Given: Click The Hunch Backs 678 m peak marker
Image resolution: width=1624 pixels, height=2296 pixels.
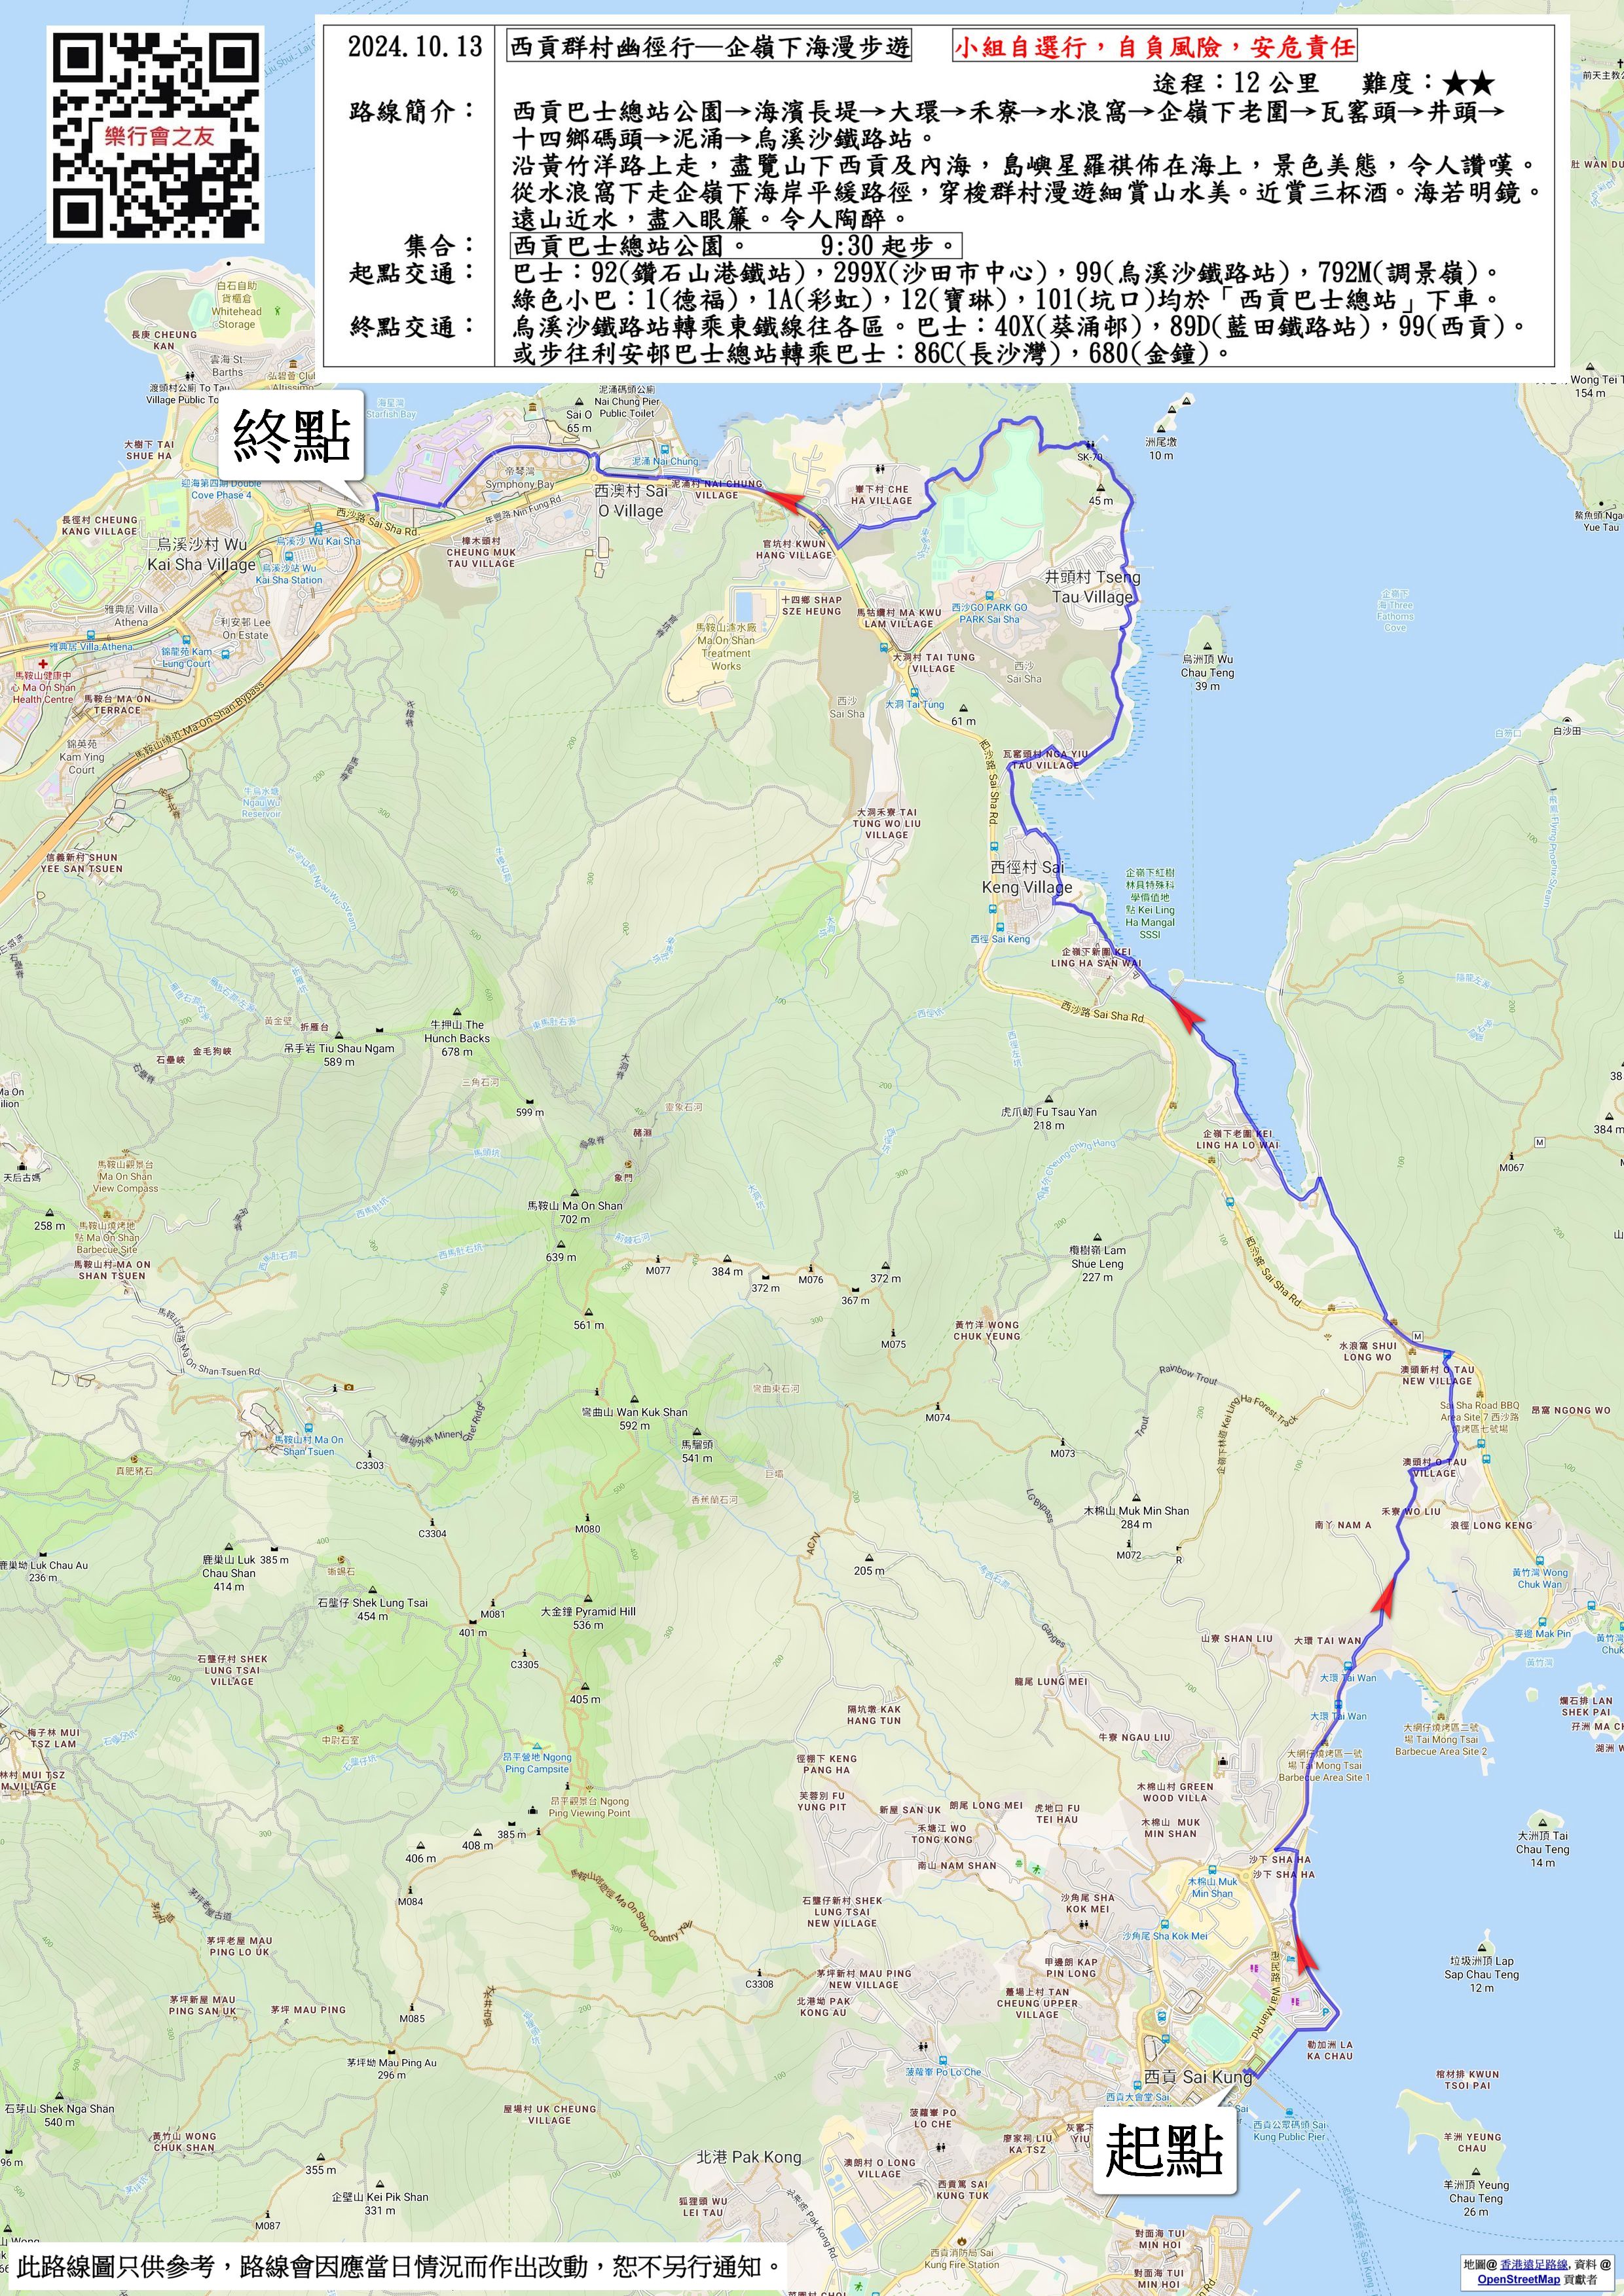Looking at the screenshot, I should click(x=457, y=1012).
